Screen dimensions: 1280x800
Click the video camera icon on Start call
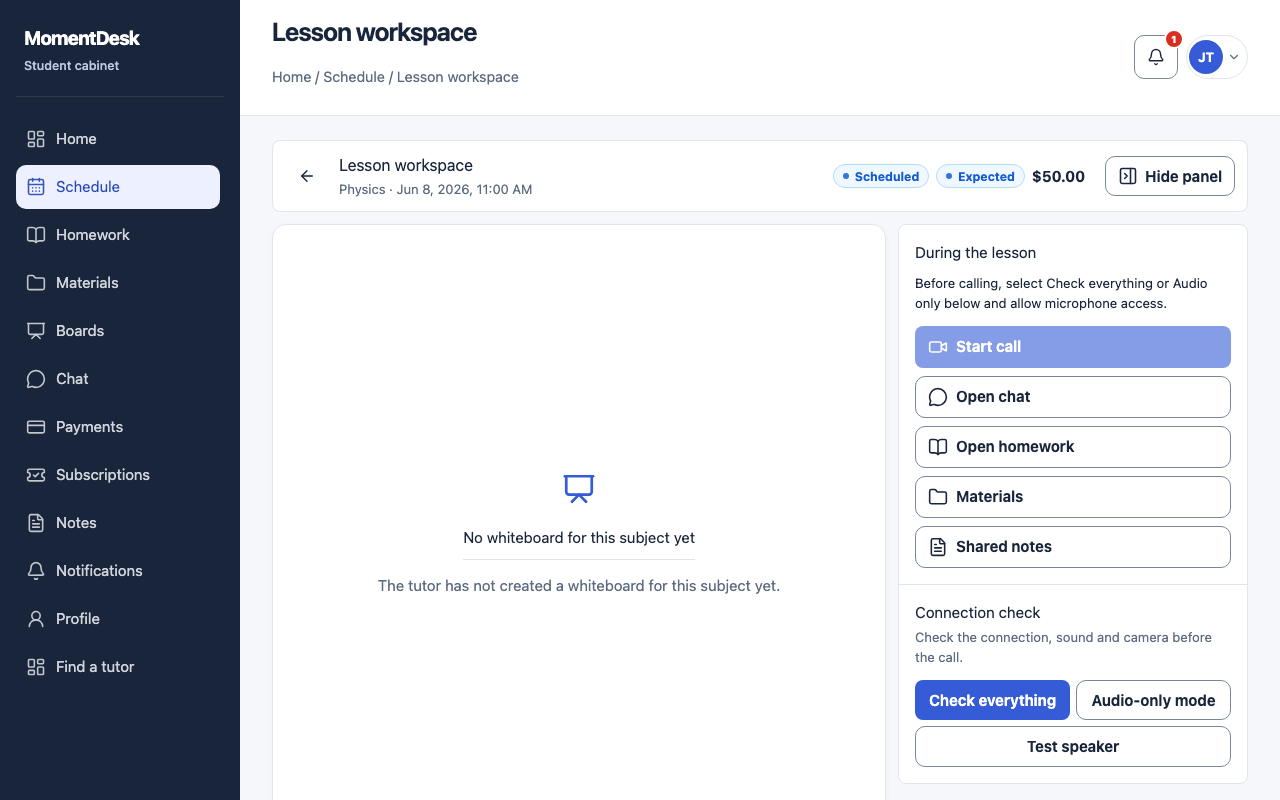[x=938, y=347]
